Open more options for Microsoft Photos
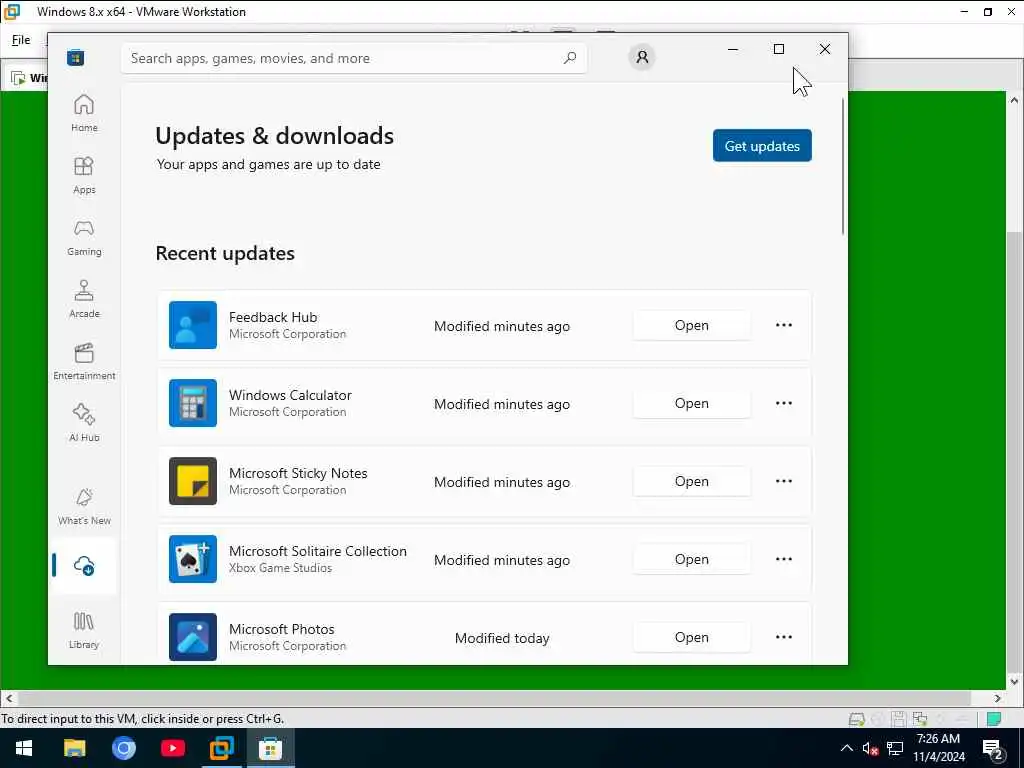 [x=784, y=637]
